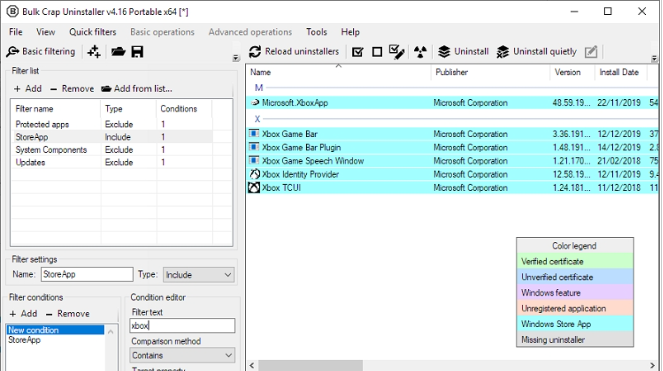Click Add from list button
The image size is (663, 371).
[x=137, y=89]
